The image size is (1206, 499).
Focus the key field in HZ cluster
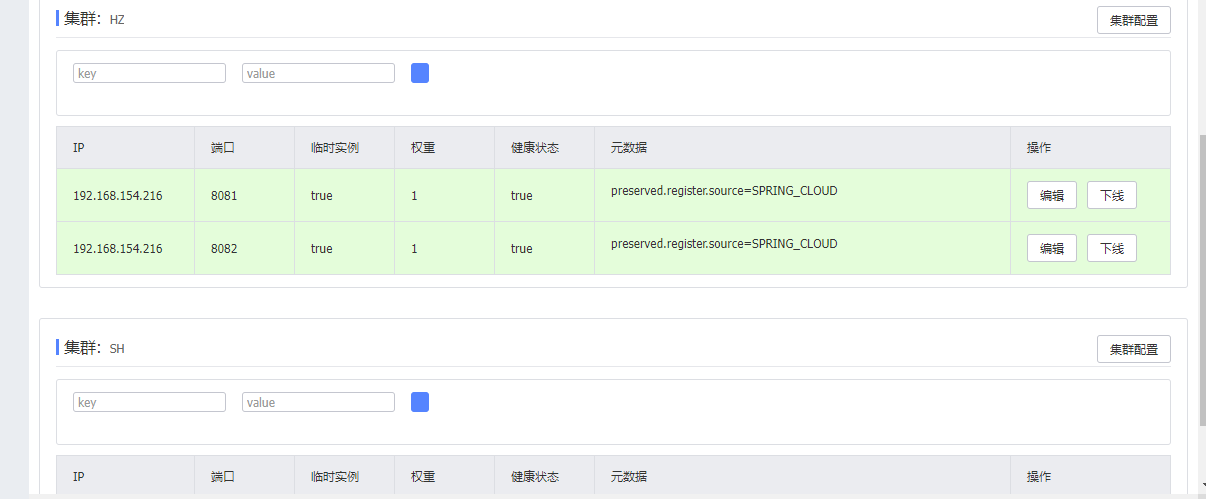click(150, 73)
